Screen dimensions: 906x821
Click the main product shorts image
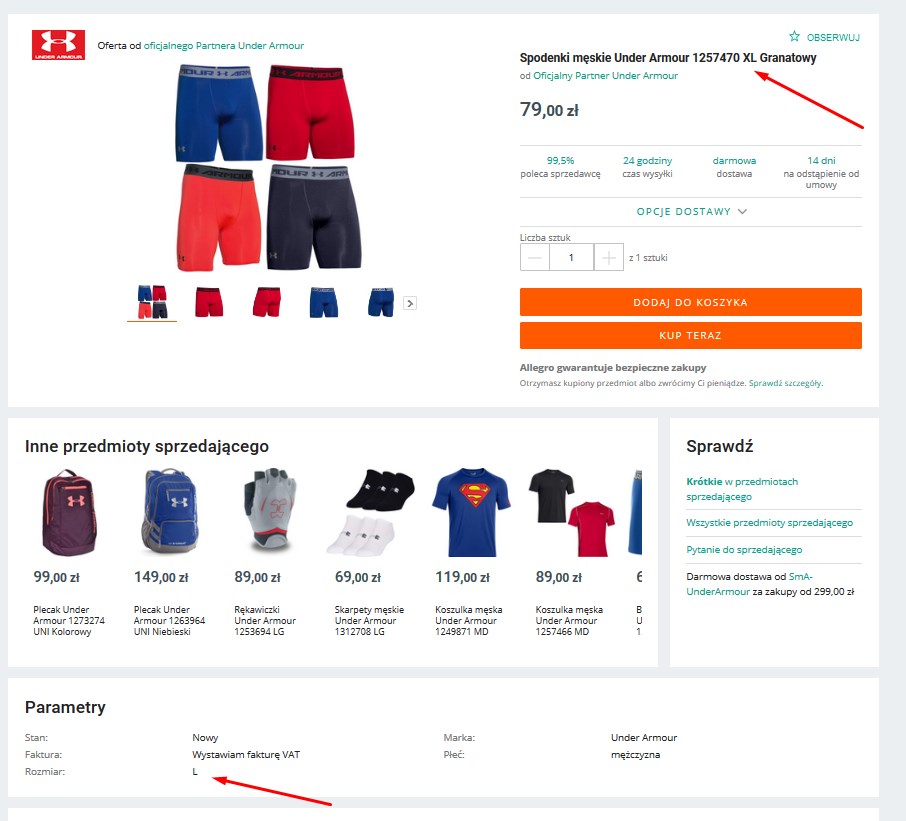268,168
